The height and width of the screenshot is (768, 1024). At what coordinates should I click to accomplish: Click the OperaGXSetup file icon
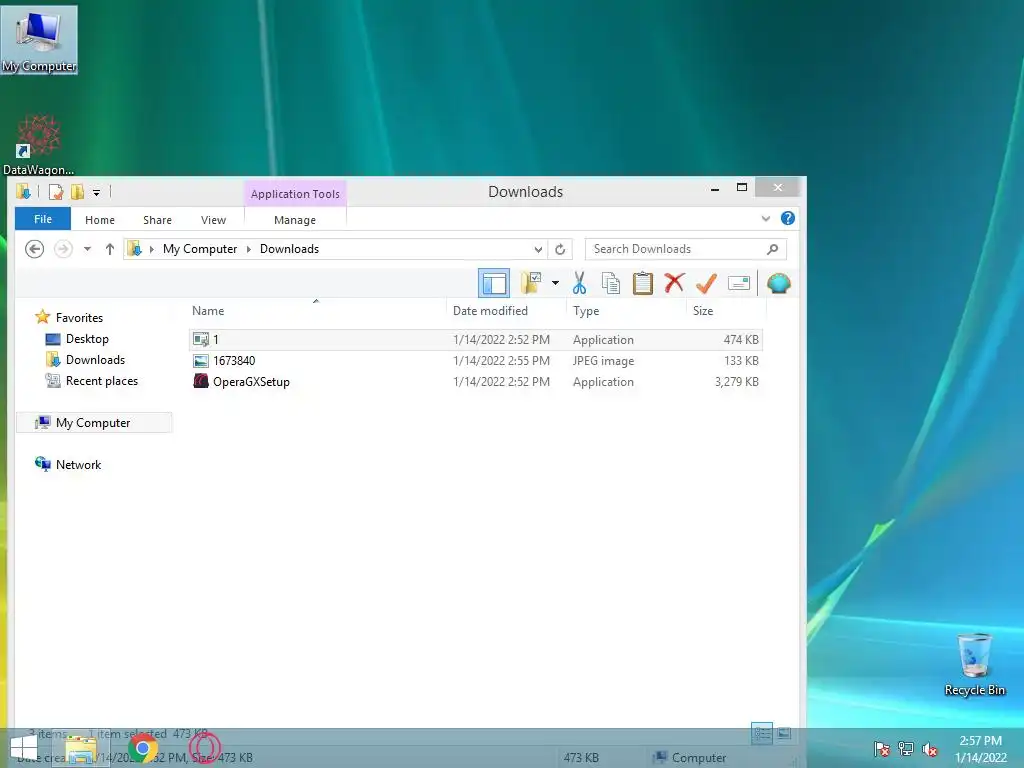coord(201,381)
